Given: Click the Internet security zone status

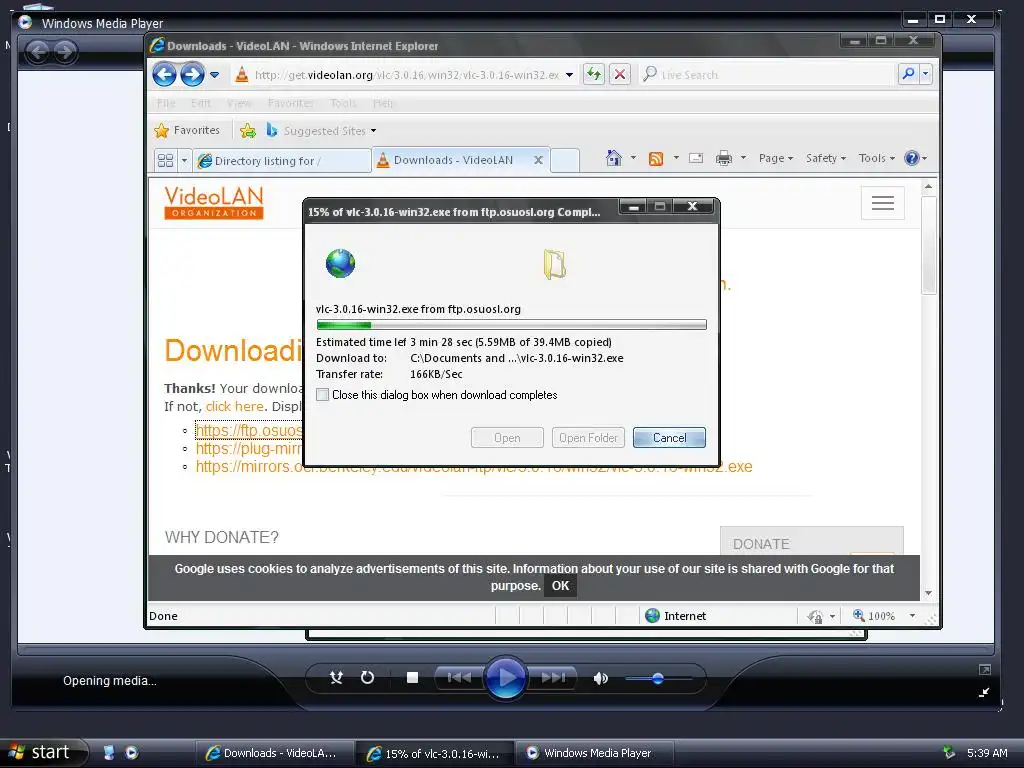Looking at the screenshot, I should click(x=676, y=616).
